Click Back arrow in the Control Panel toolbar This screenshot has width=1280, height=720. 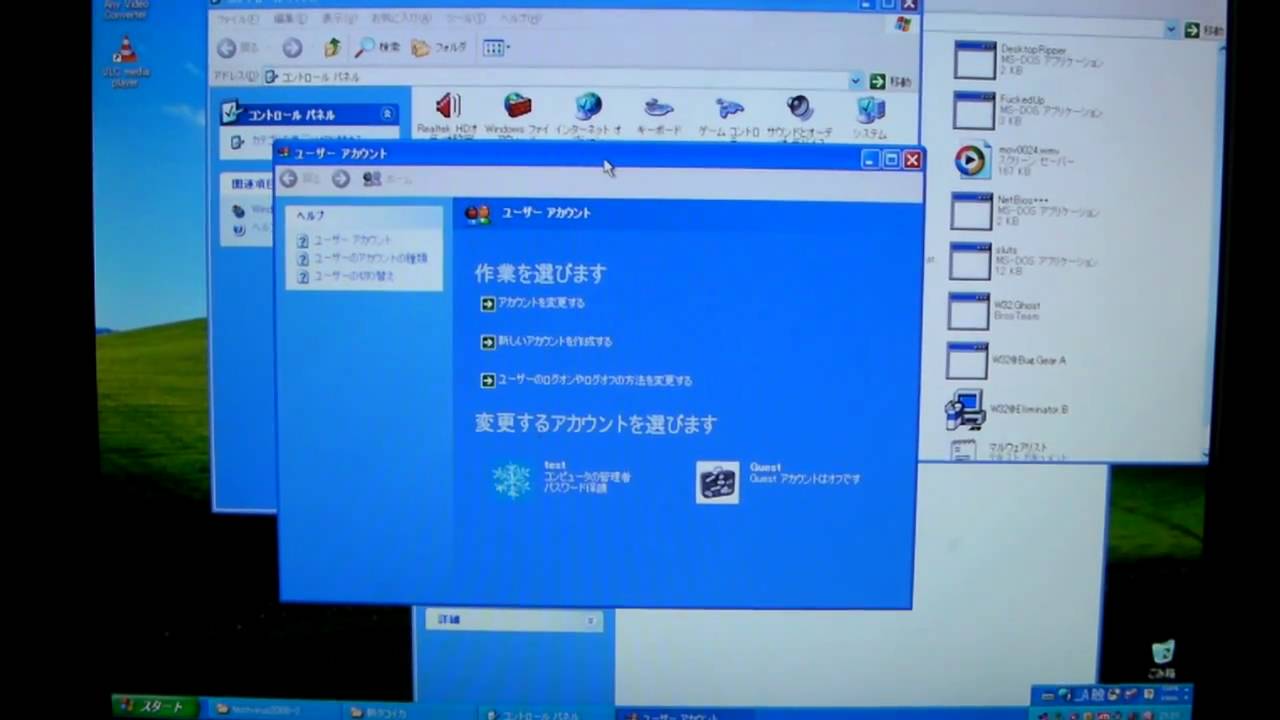click(x=227, y=47)
